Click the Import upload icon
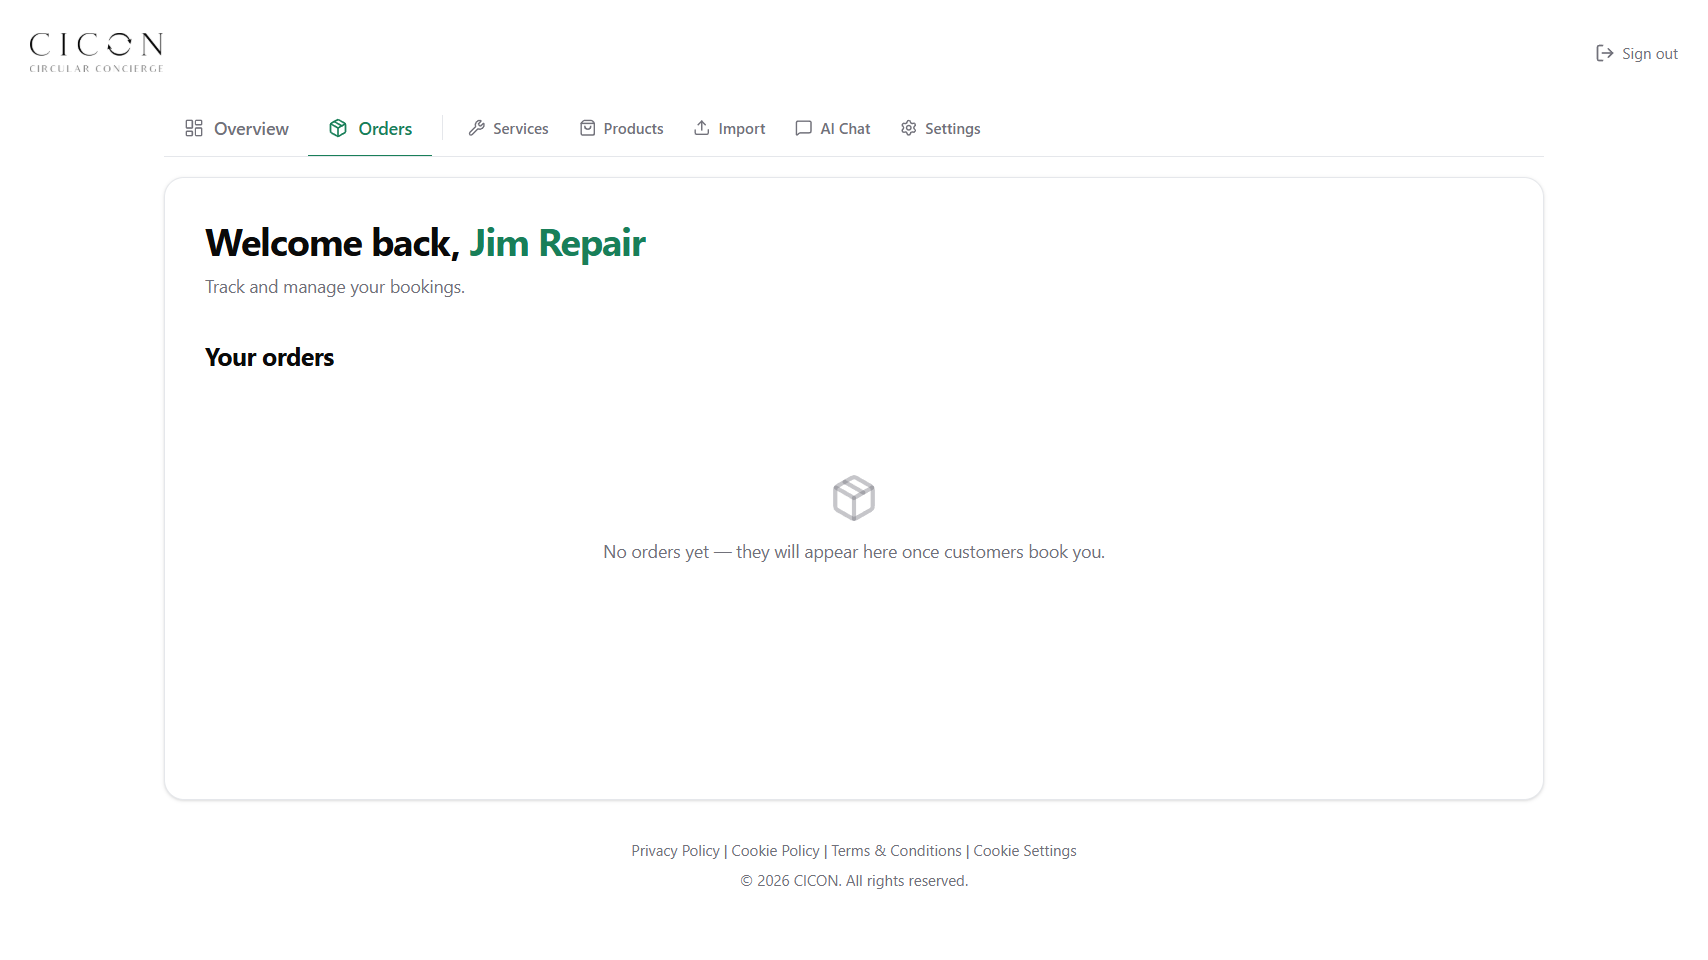This screenshot has width=1708, height=960. 702,128
